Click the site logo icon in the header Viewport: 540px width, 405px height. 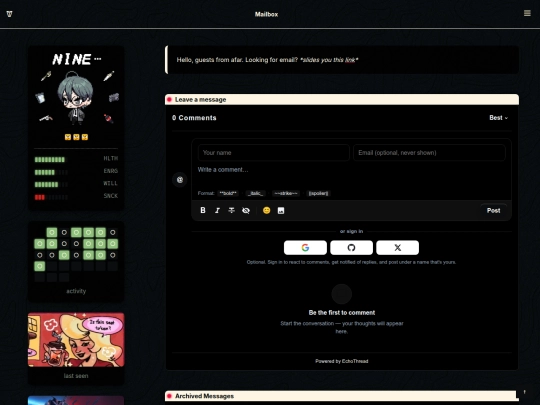9,14
